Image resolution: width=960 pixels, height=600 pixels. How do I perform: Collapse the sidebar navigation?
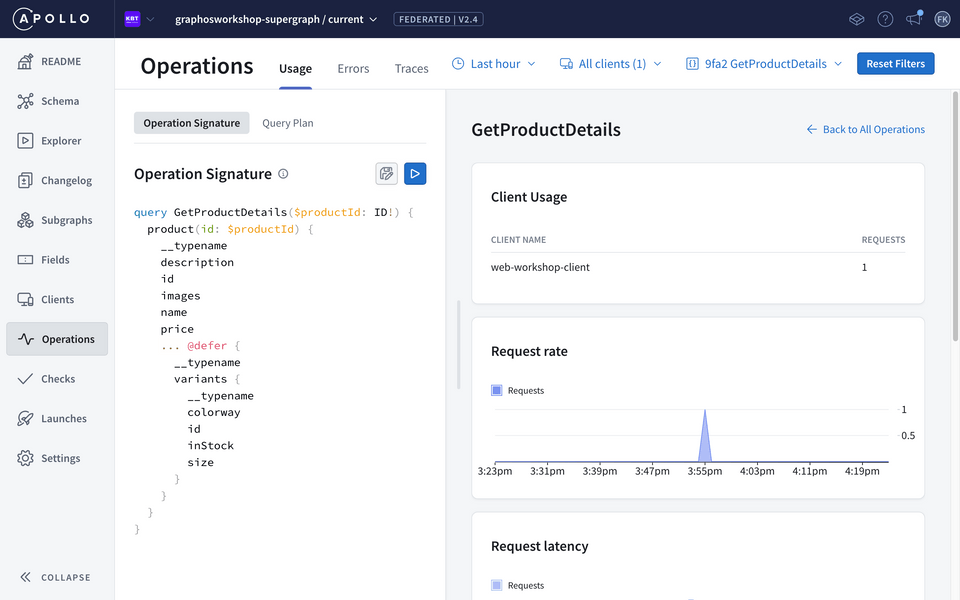point(55,577)
